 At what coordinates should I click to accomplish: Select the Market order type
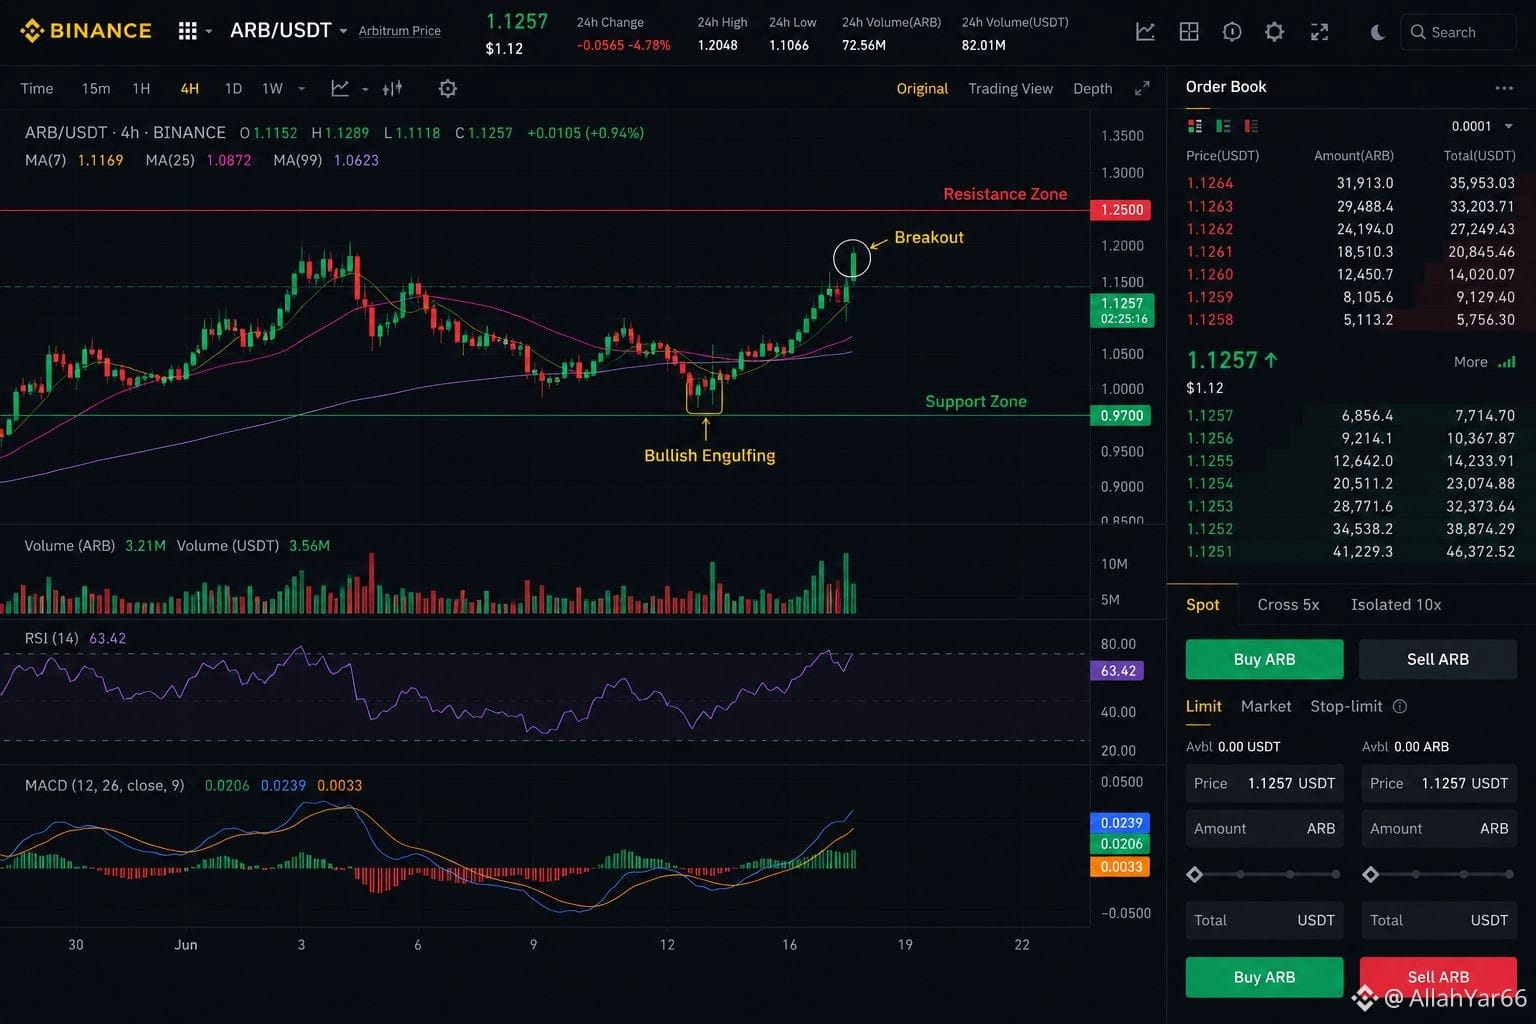coord(1266,706)
